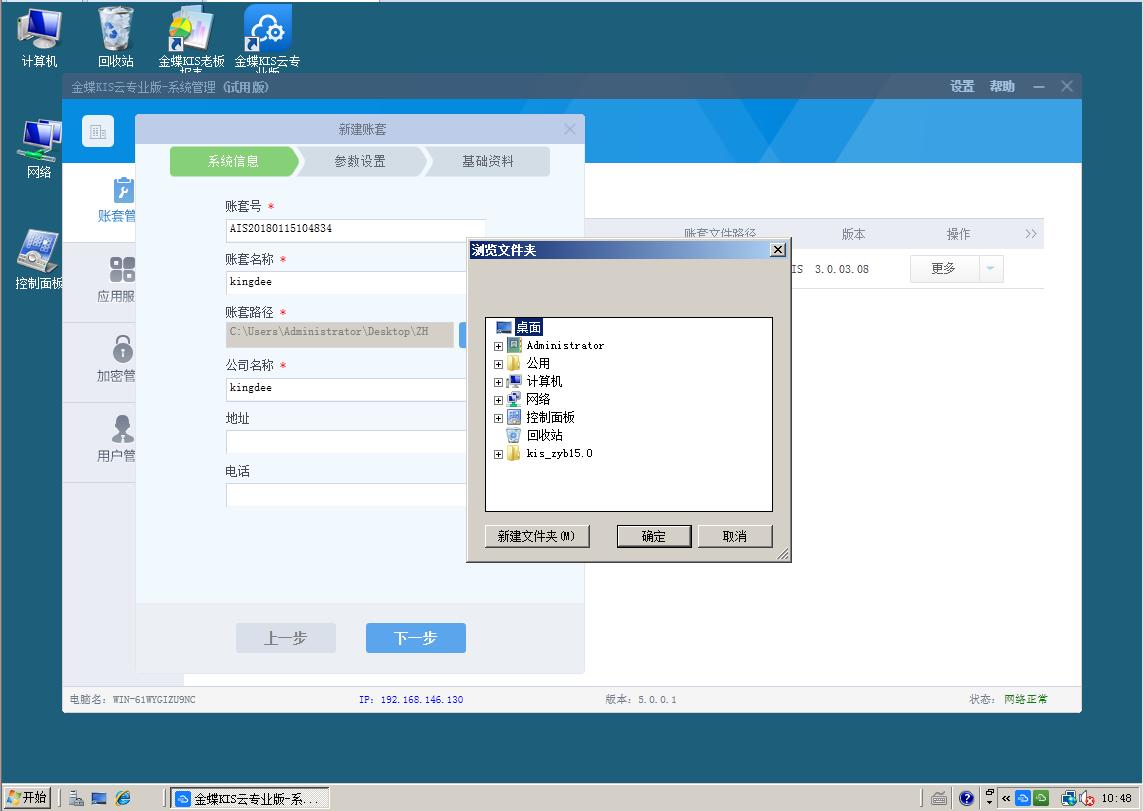Expand the Administrator tree node
This screenshot has width=1143, height=811.
tap(499, 346)
